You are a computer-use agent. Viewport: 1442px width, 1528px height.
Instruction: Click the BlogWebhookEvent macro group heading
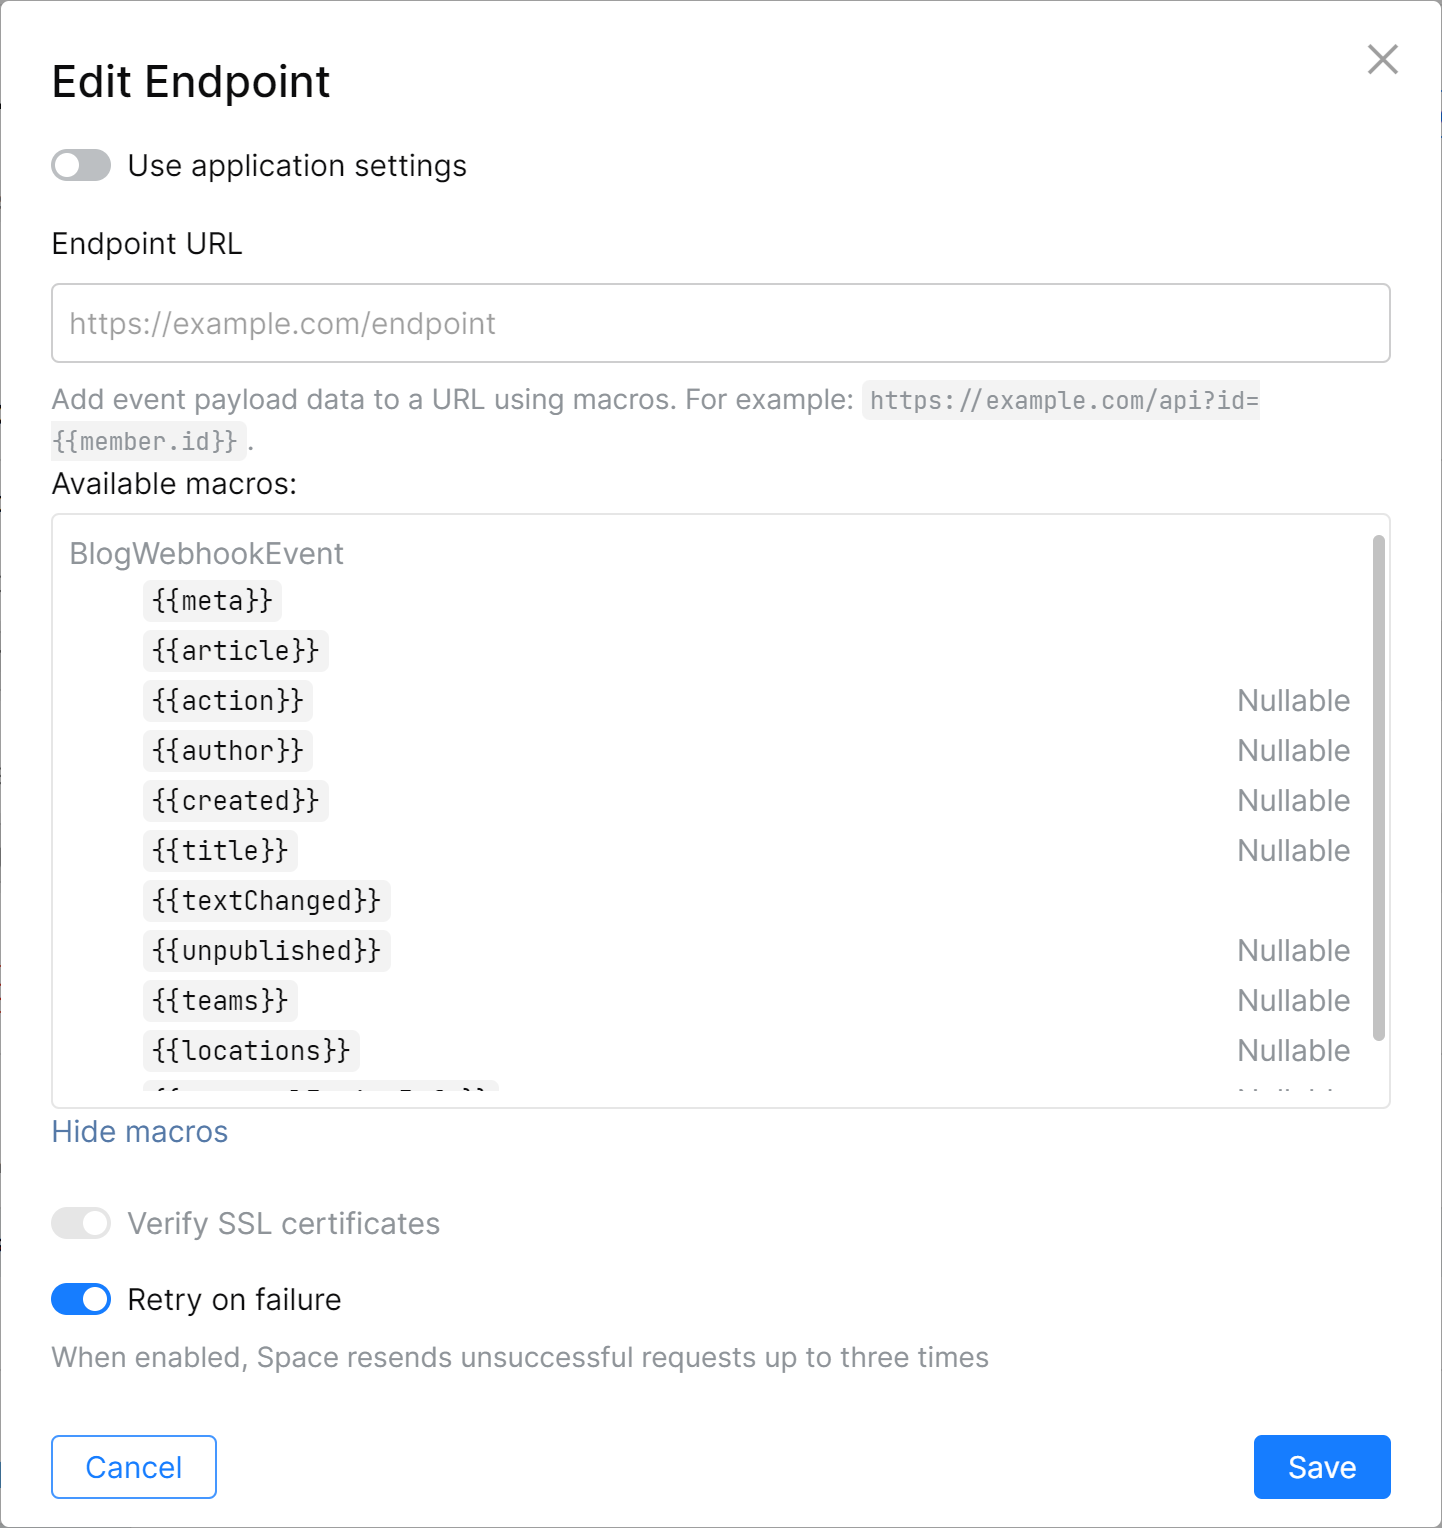pos(206,553)
